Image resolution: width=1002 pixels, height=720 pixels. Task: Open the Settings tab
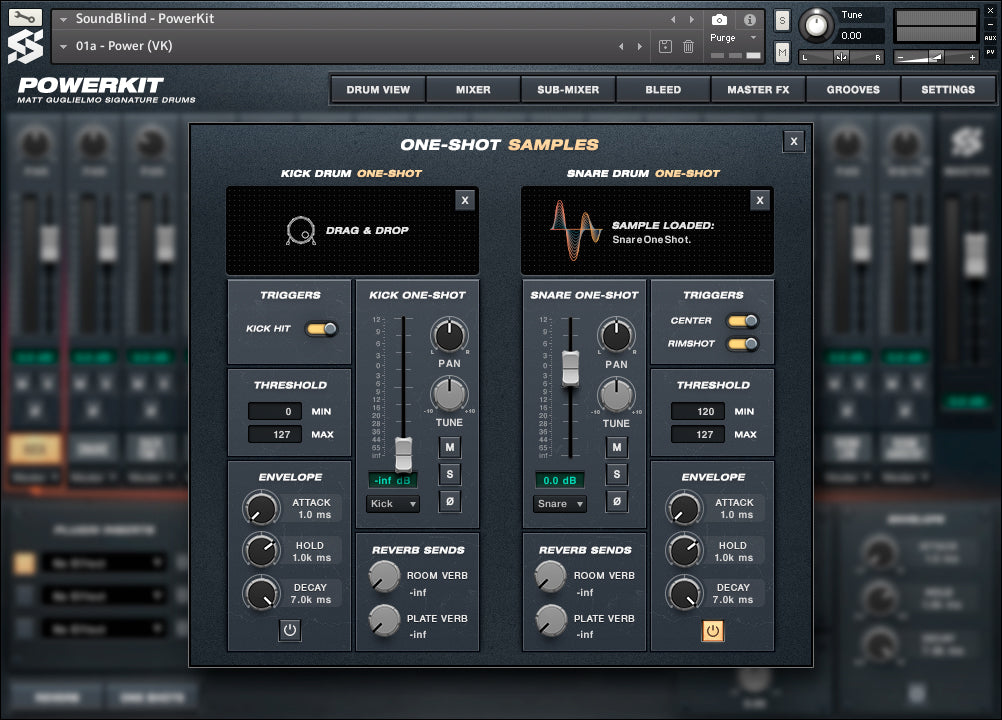pyautogui.click(x=948, y=89)
